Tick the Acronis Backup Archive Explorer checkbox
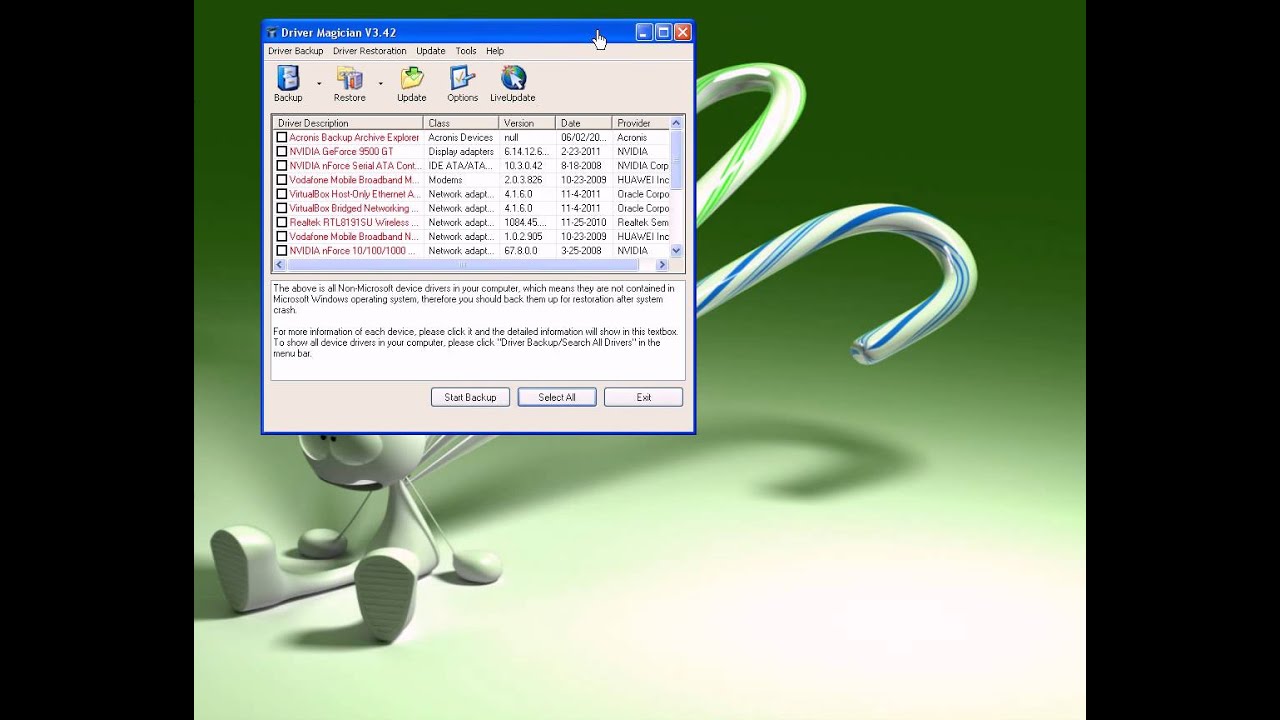 tap(282, 138)
